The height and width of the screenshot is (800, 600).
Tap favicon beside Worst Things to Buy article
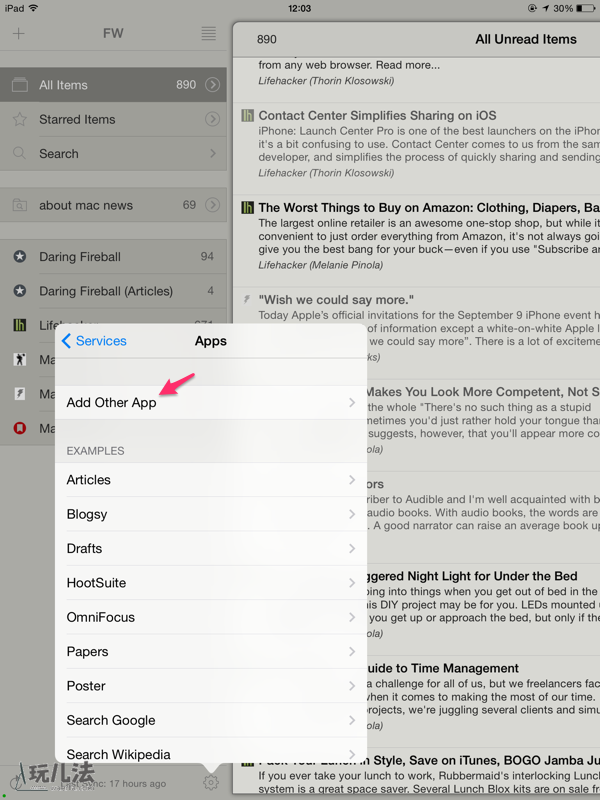click(247, 208)
